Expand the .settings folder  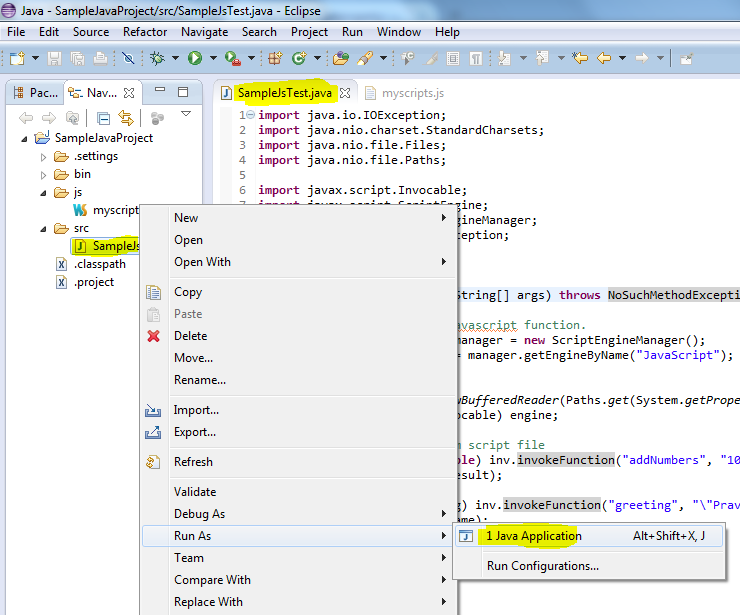[x=42, y=156]
